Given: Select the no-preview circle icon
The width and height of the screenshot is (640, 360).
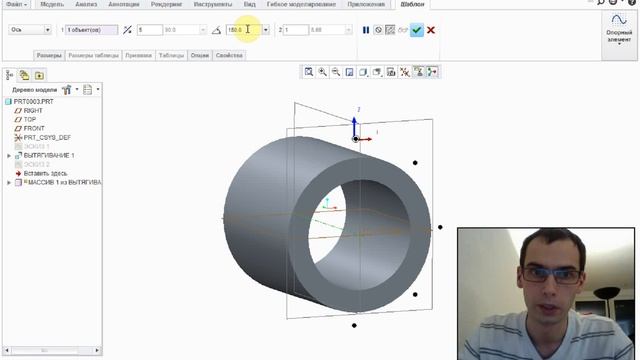Looking at the screenshot, I should [x=378, y=30].
